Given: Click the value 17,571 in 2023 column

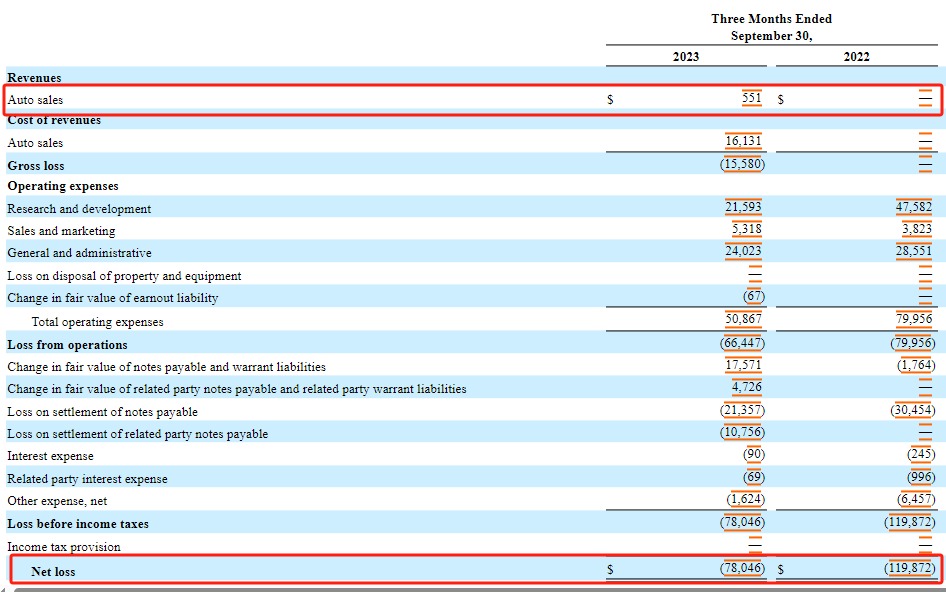Looking at the screenshot, I should (x=743, y=365).
